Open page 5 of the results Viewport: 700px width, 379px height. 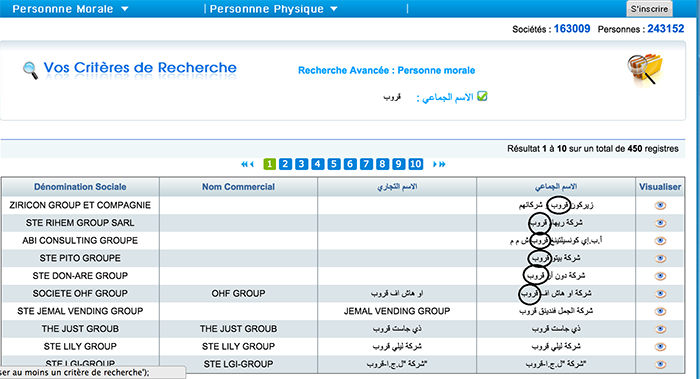334,164
